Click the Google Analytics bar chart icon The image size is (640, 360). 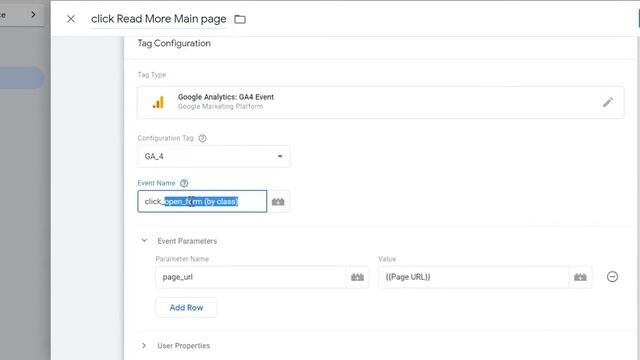click(158, 102)
